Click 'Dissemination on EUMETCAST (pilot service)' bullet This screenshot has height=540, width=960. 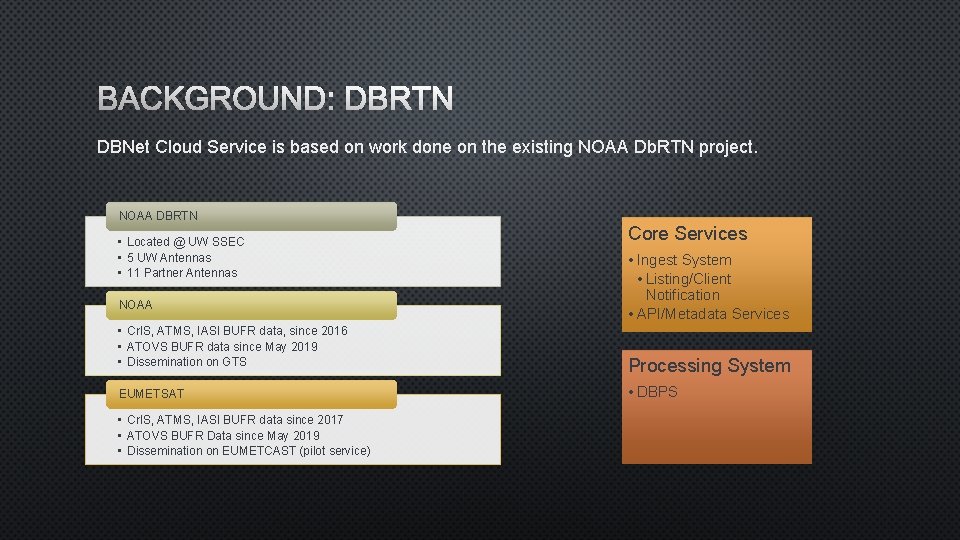click(249, 451)
